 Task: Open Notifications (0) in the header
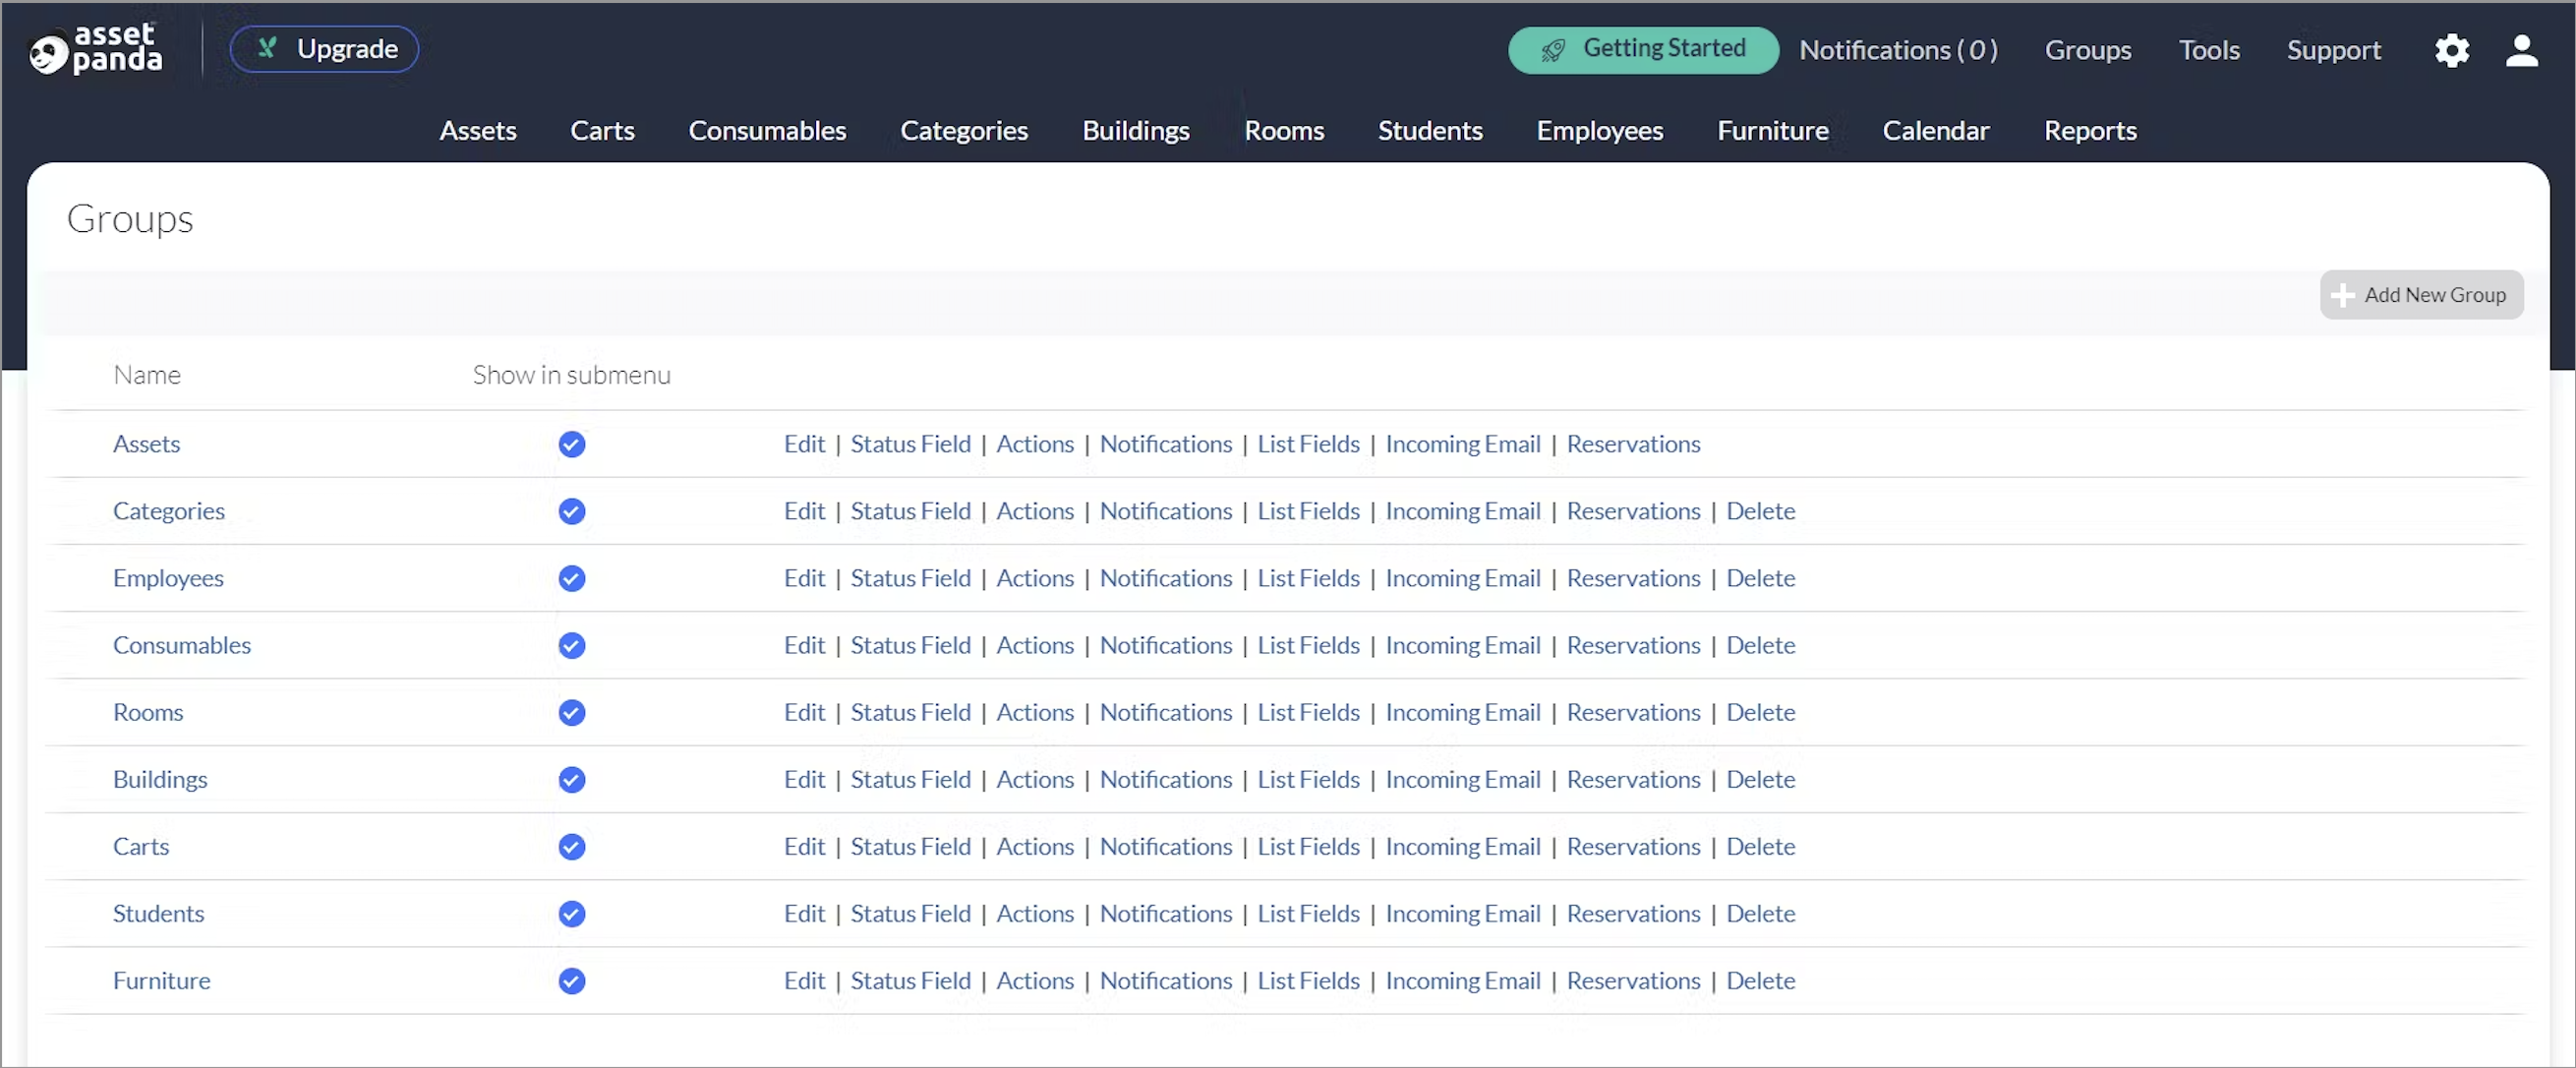tap(1898, 50)
